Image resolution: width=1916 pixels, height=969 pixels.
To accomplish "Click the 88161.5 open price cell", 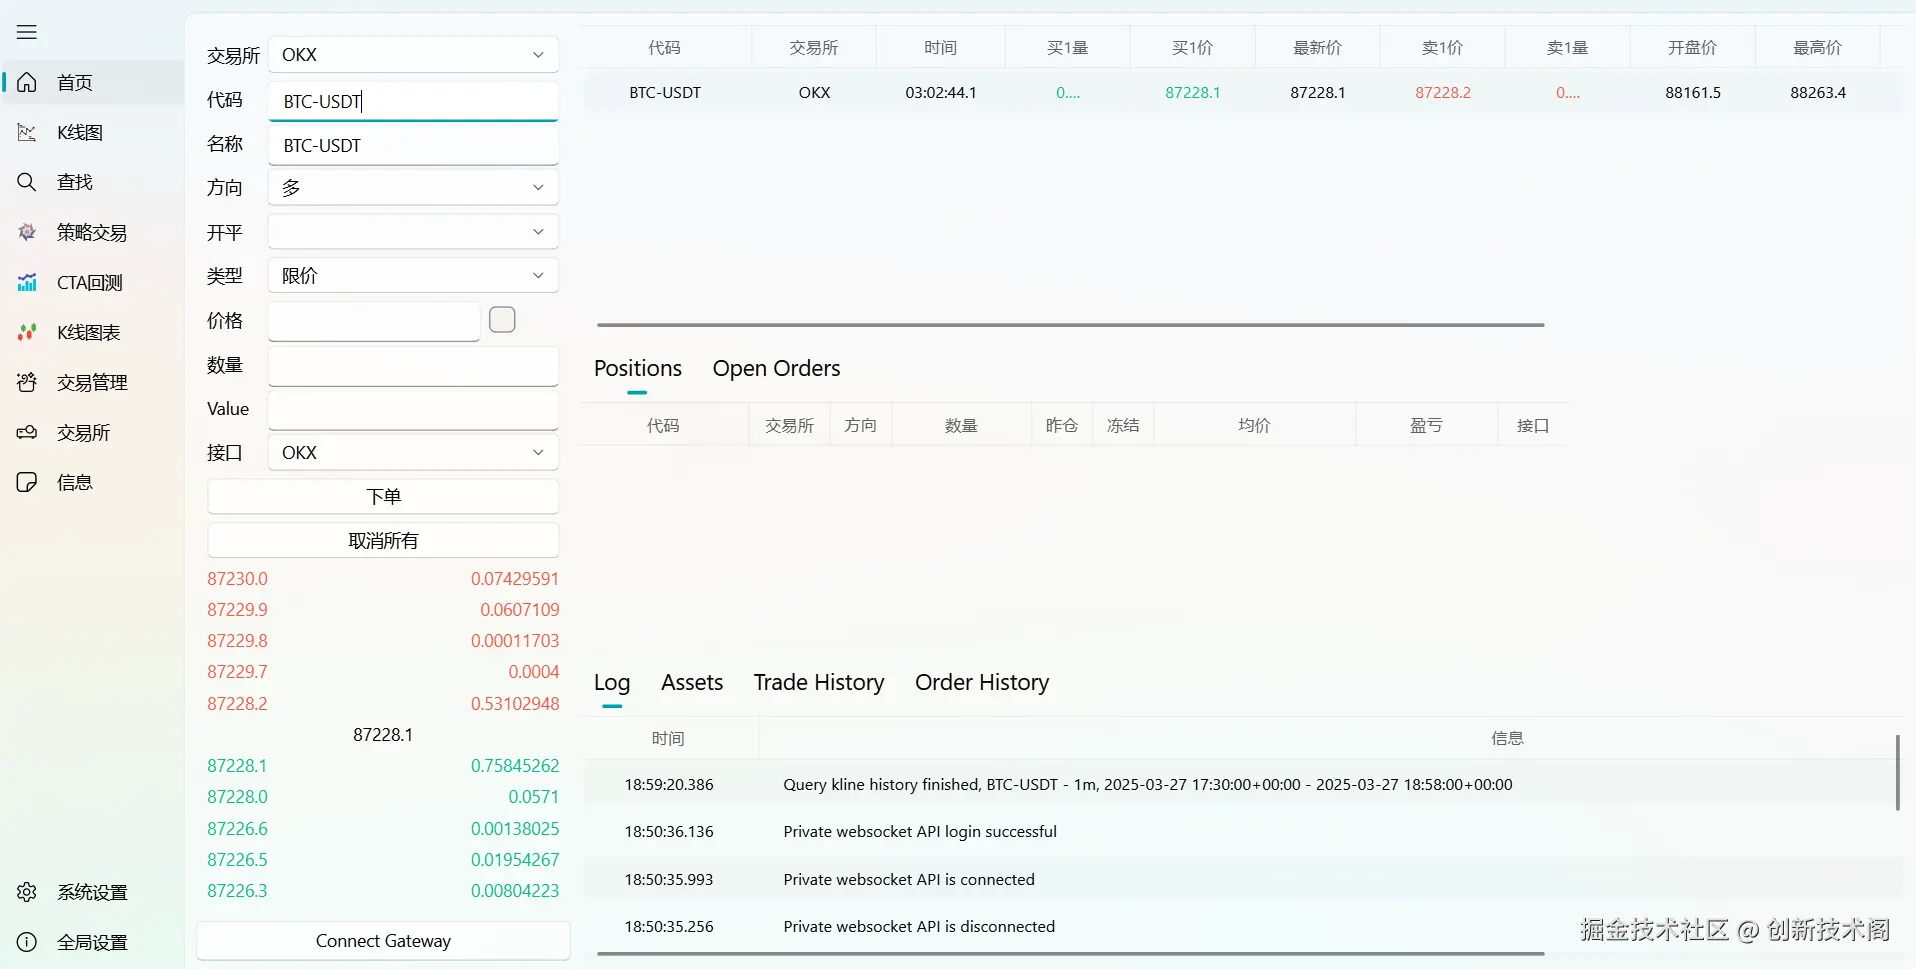I will (x=1693, y=93).
